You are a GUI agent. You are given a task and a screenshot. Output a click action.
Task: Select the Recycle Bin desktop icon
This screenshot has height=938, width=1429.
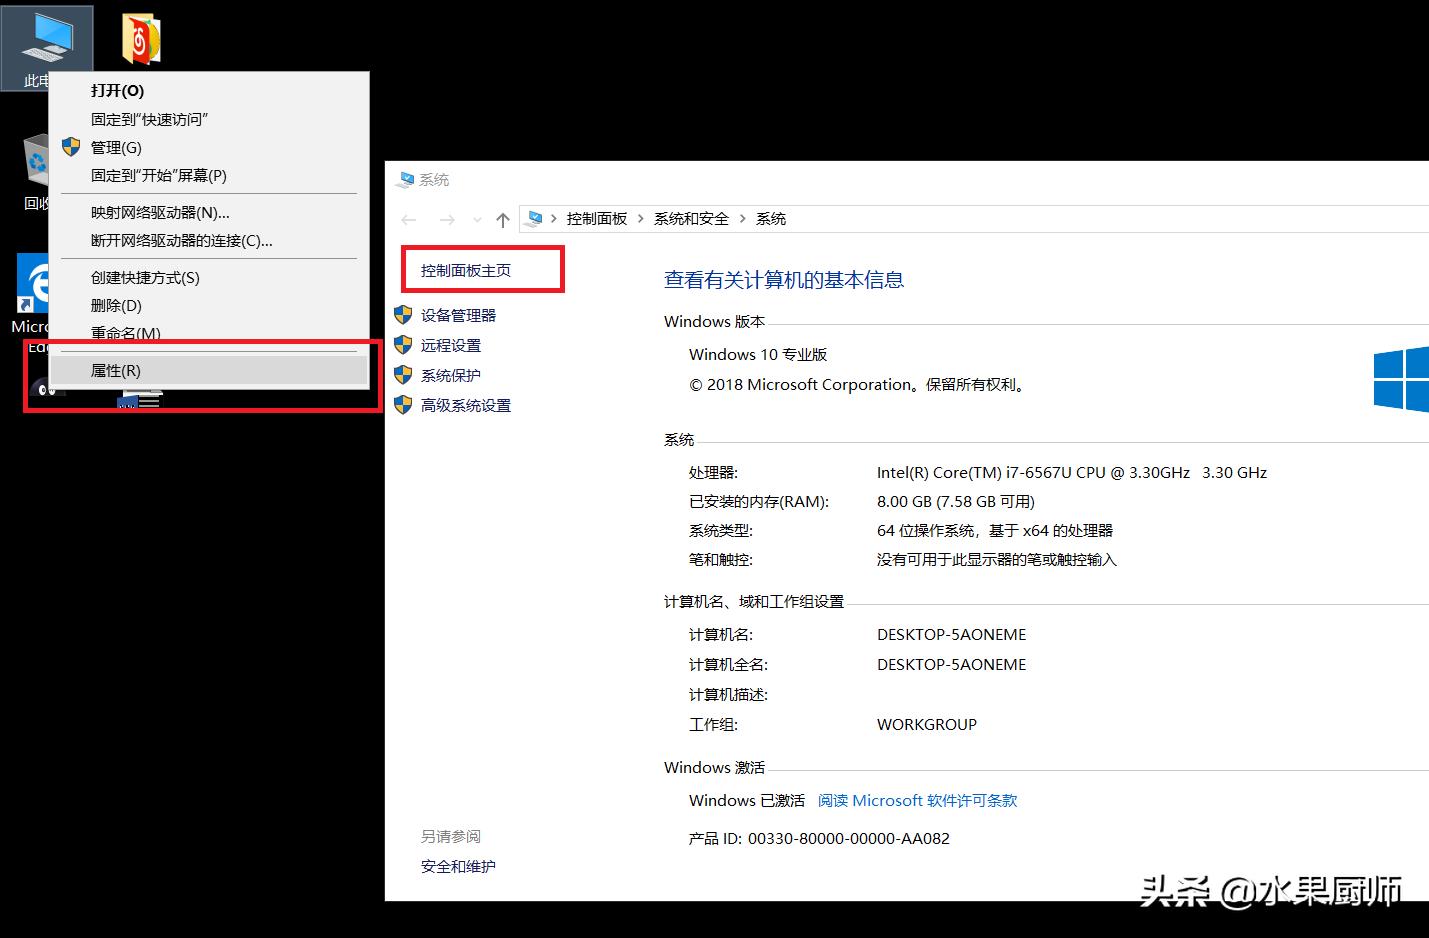click(x=35, y=170)
